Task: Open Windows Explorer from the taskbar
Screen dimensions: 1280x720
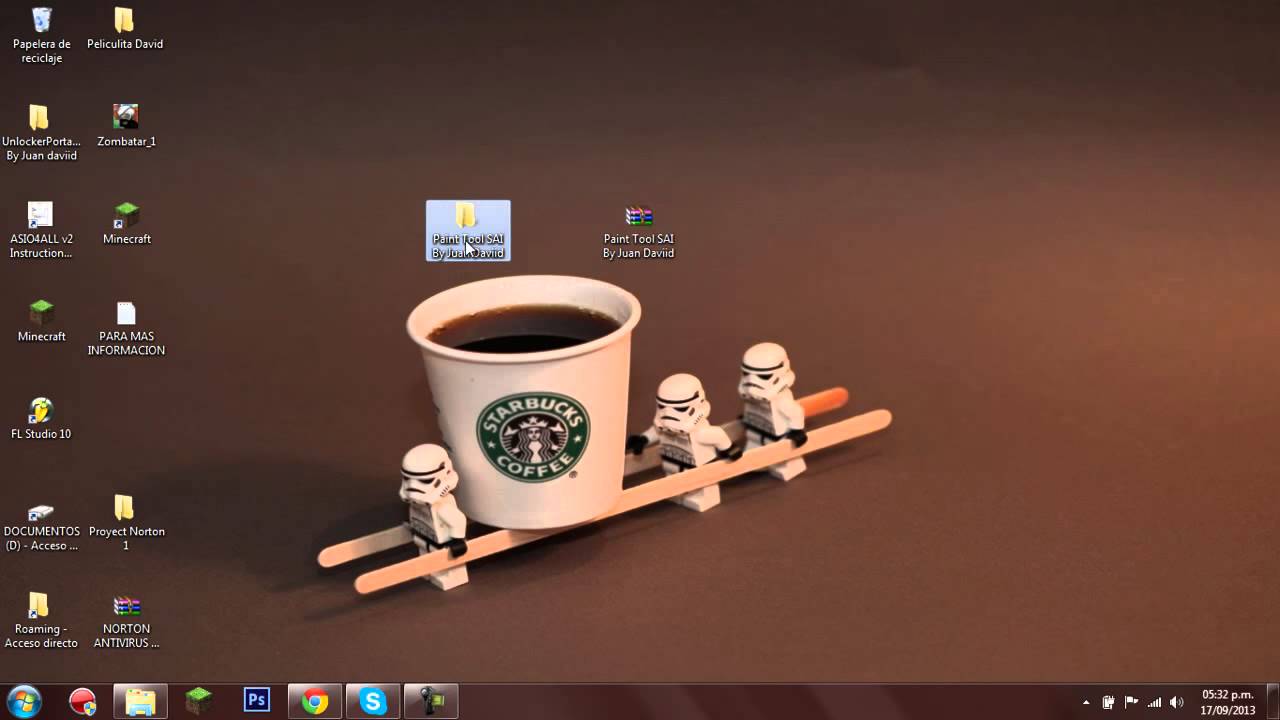Action: point(141,702)
